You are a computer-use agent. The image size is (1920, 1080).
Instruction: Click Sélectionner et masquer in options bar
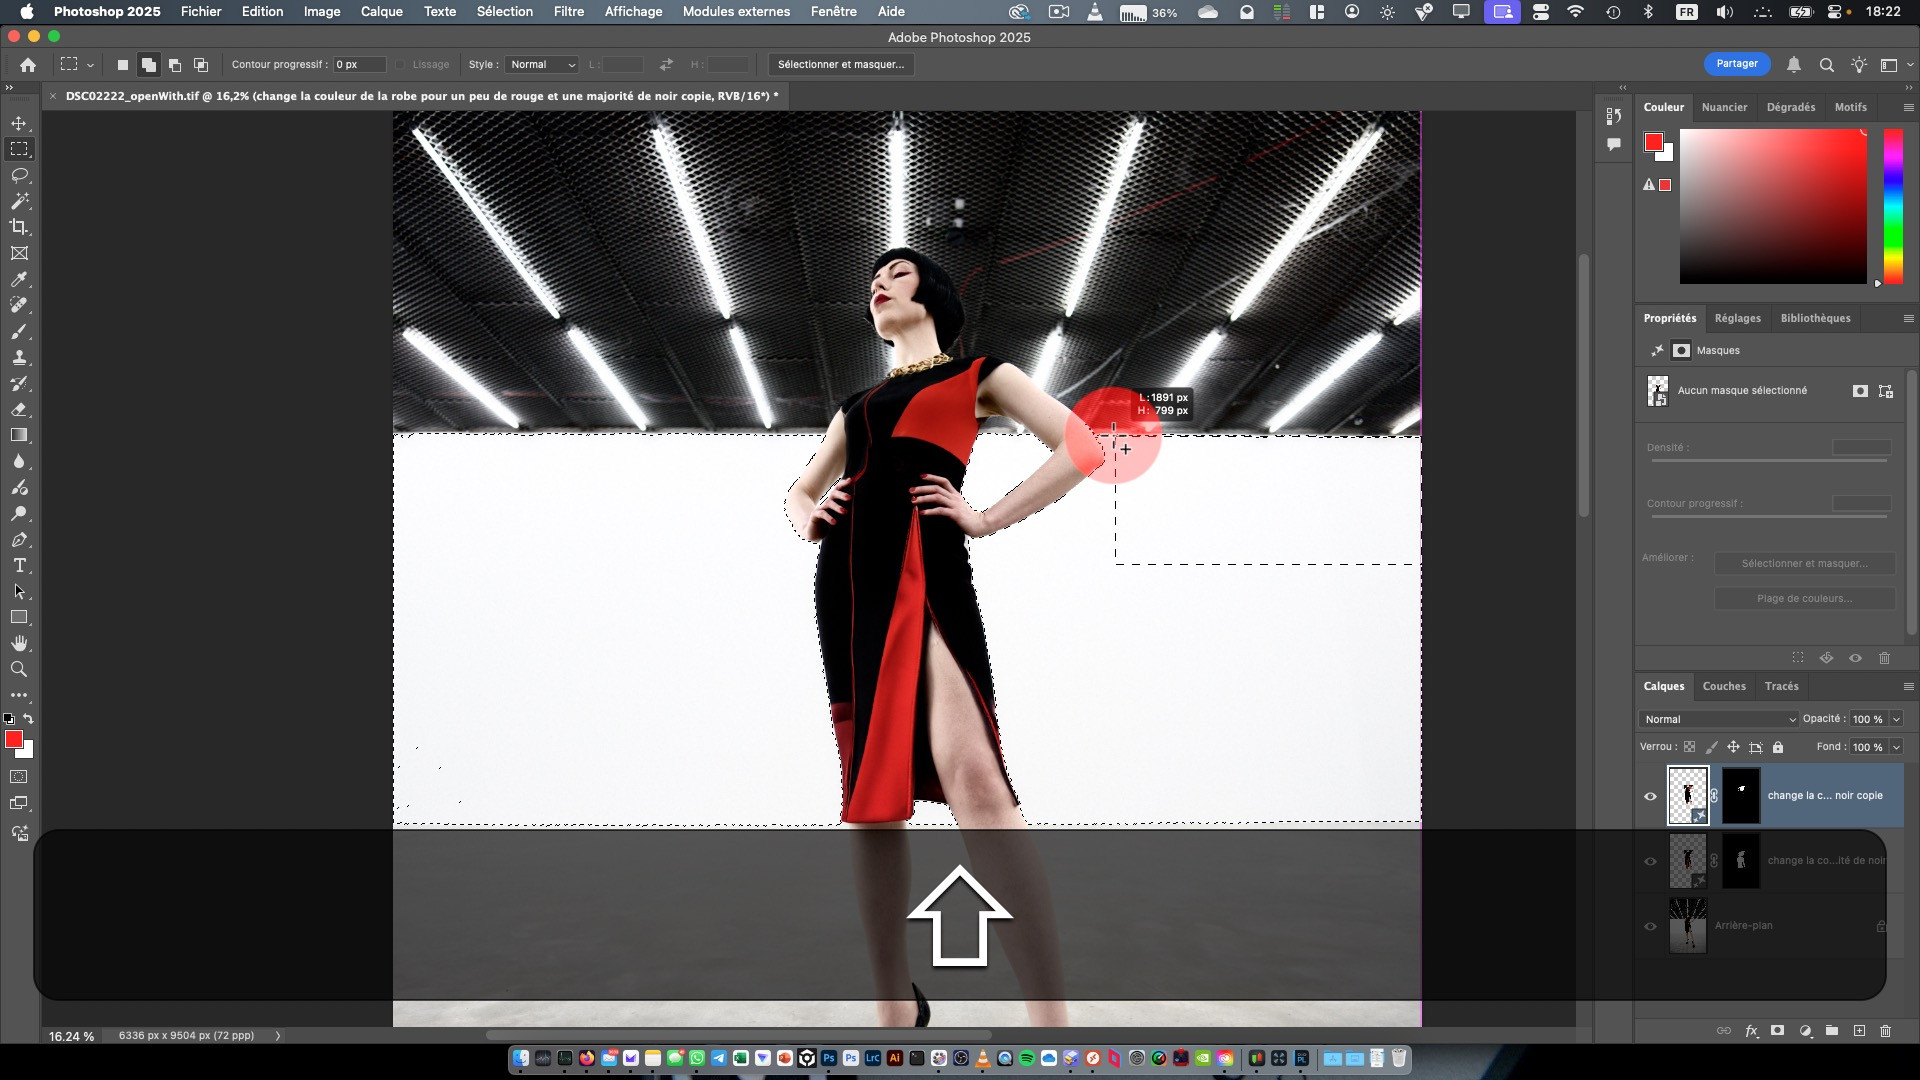[x=840, y=65]
